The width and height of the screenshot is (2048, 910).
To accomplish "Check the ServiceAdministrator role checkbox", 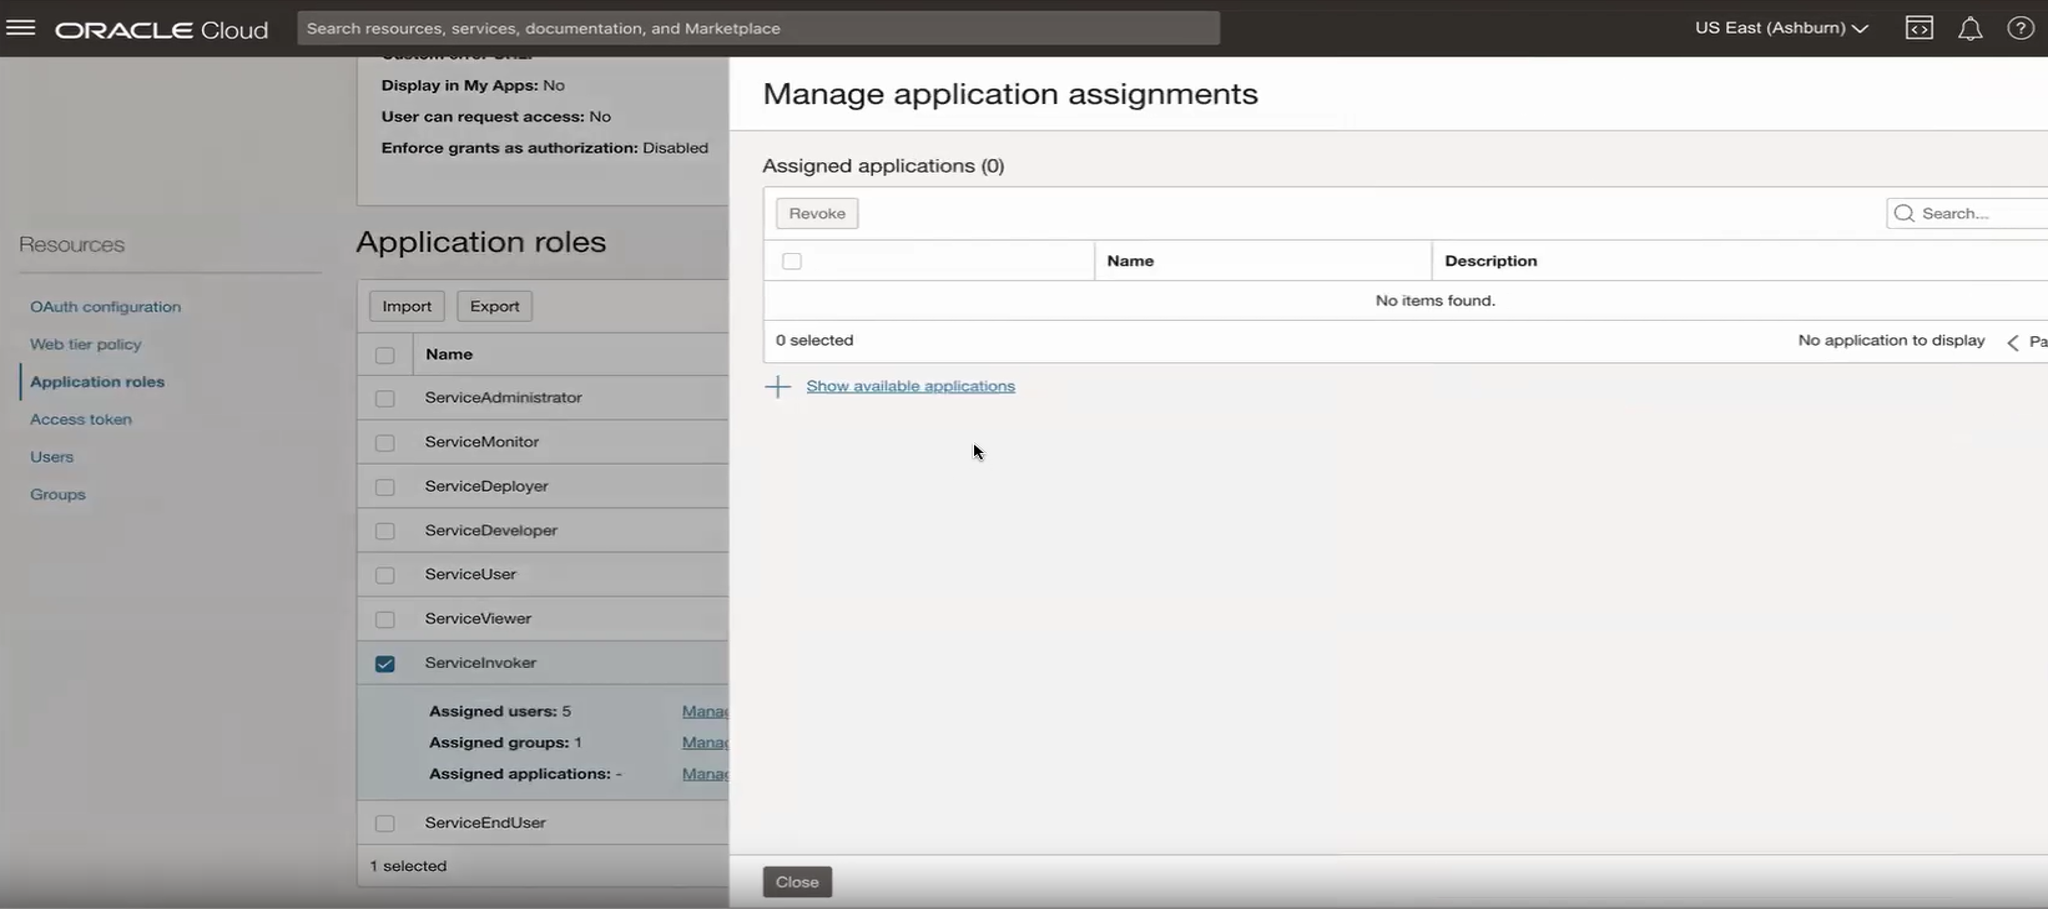I will (385, 398).
